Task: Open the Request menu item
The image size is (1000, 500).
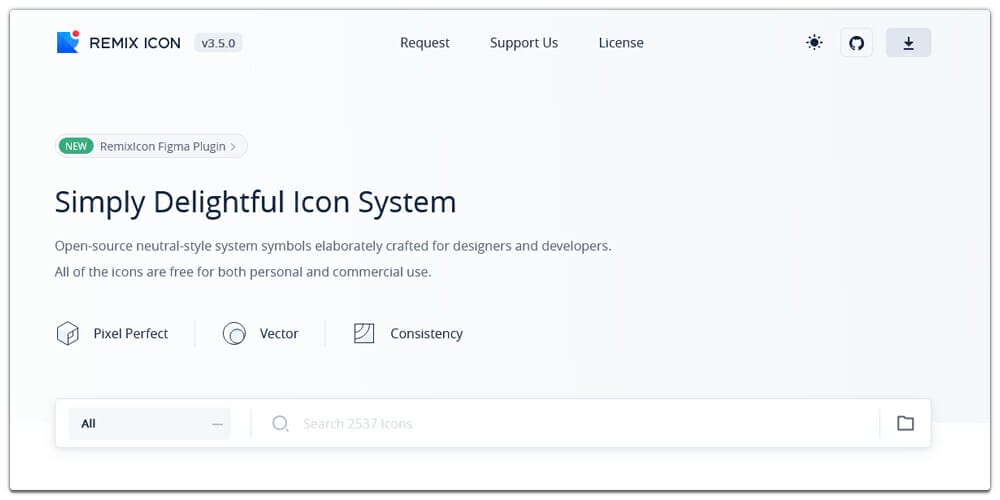Action: 425,43
